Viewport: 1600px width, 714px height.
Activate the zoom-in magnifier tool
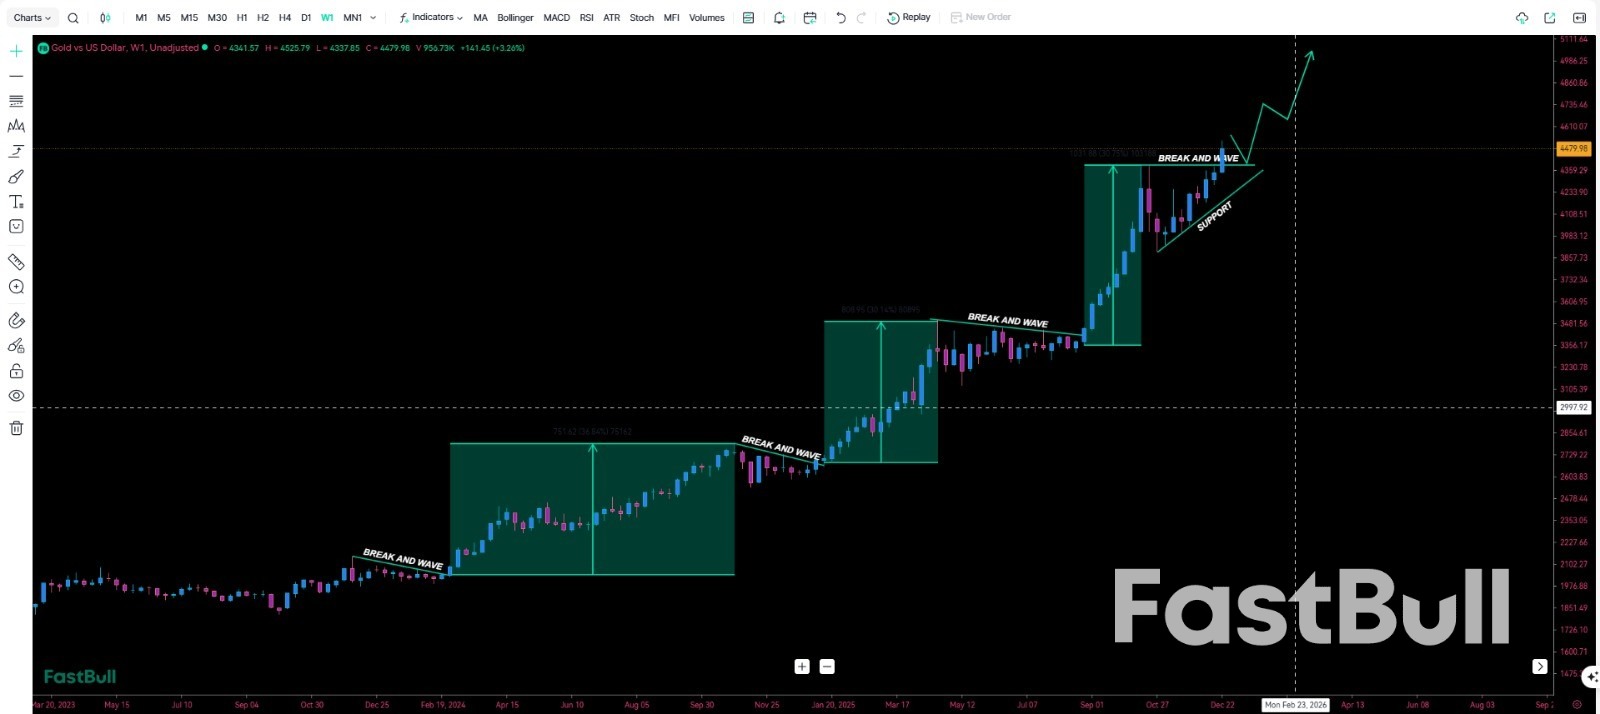16,286
